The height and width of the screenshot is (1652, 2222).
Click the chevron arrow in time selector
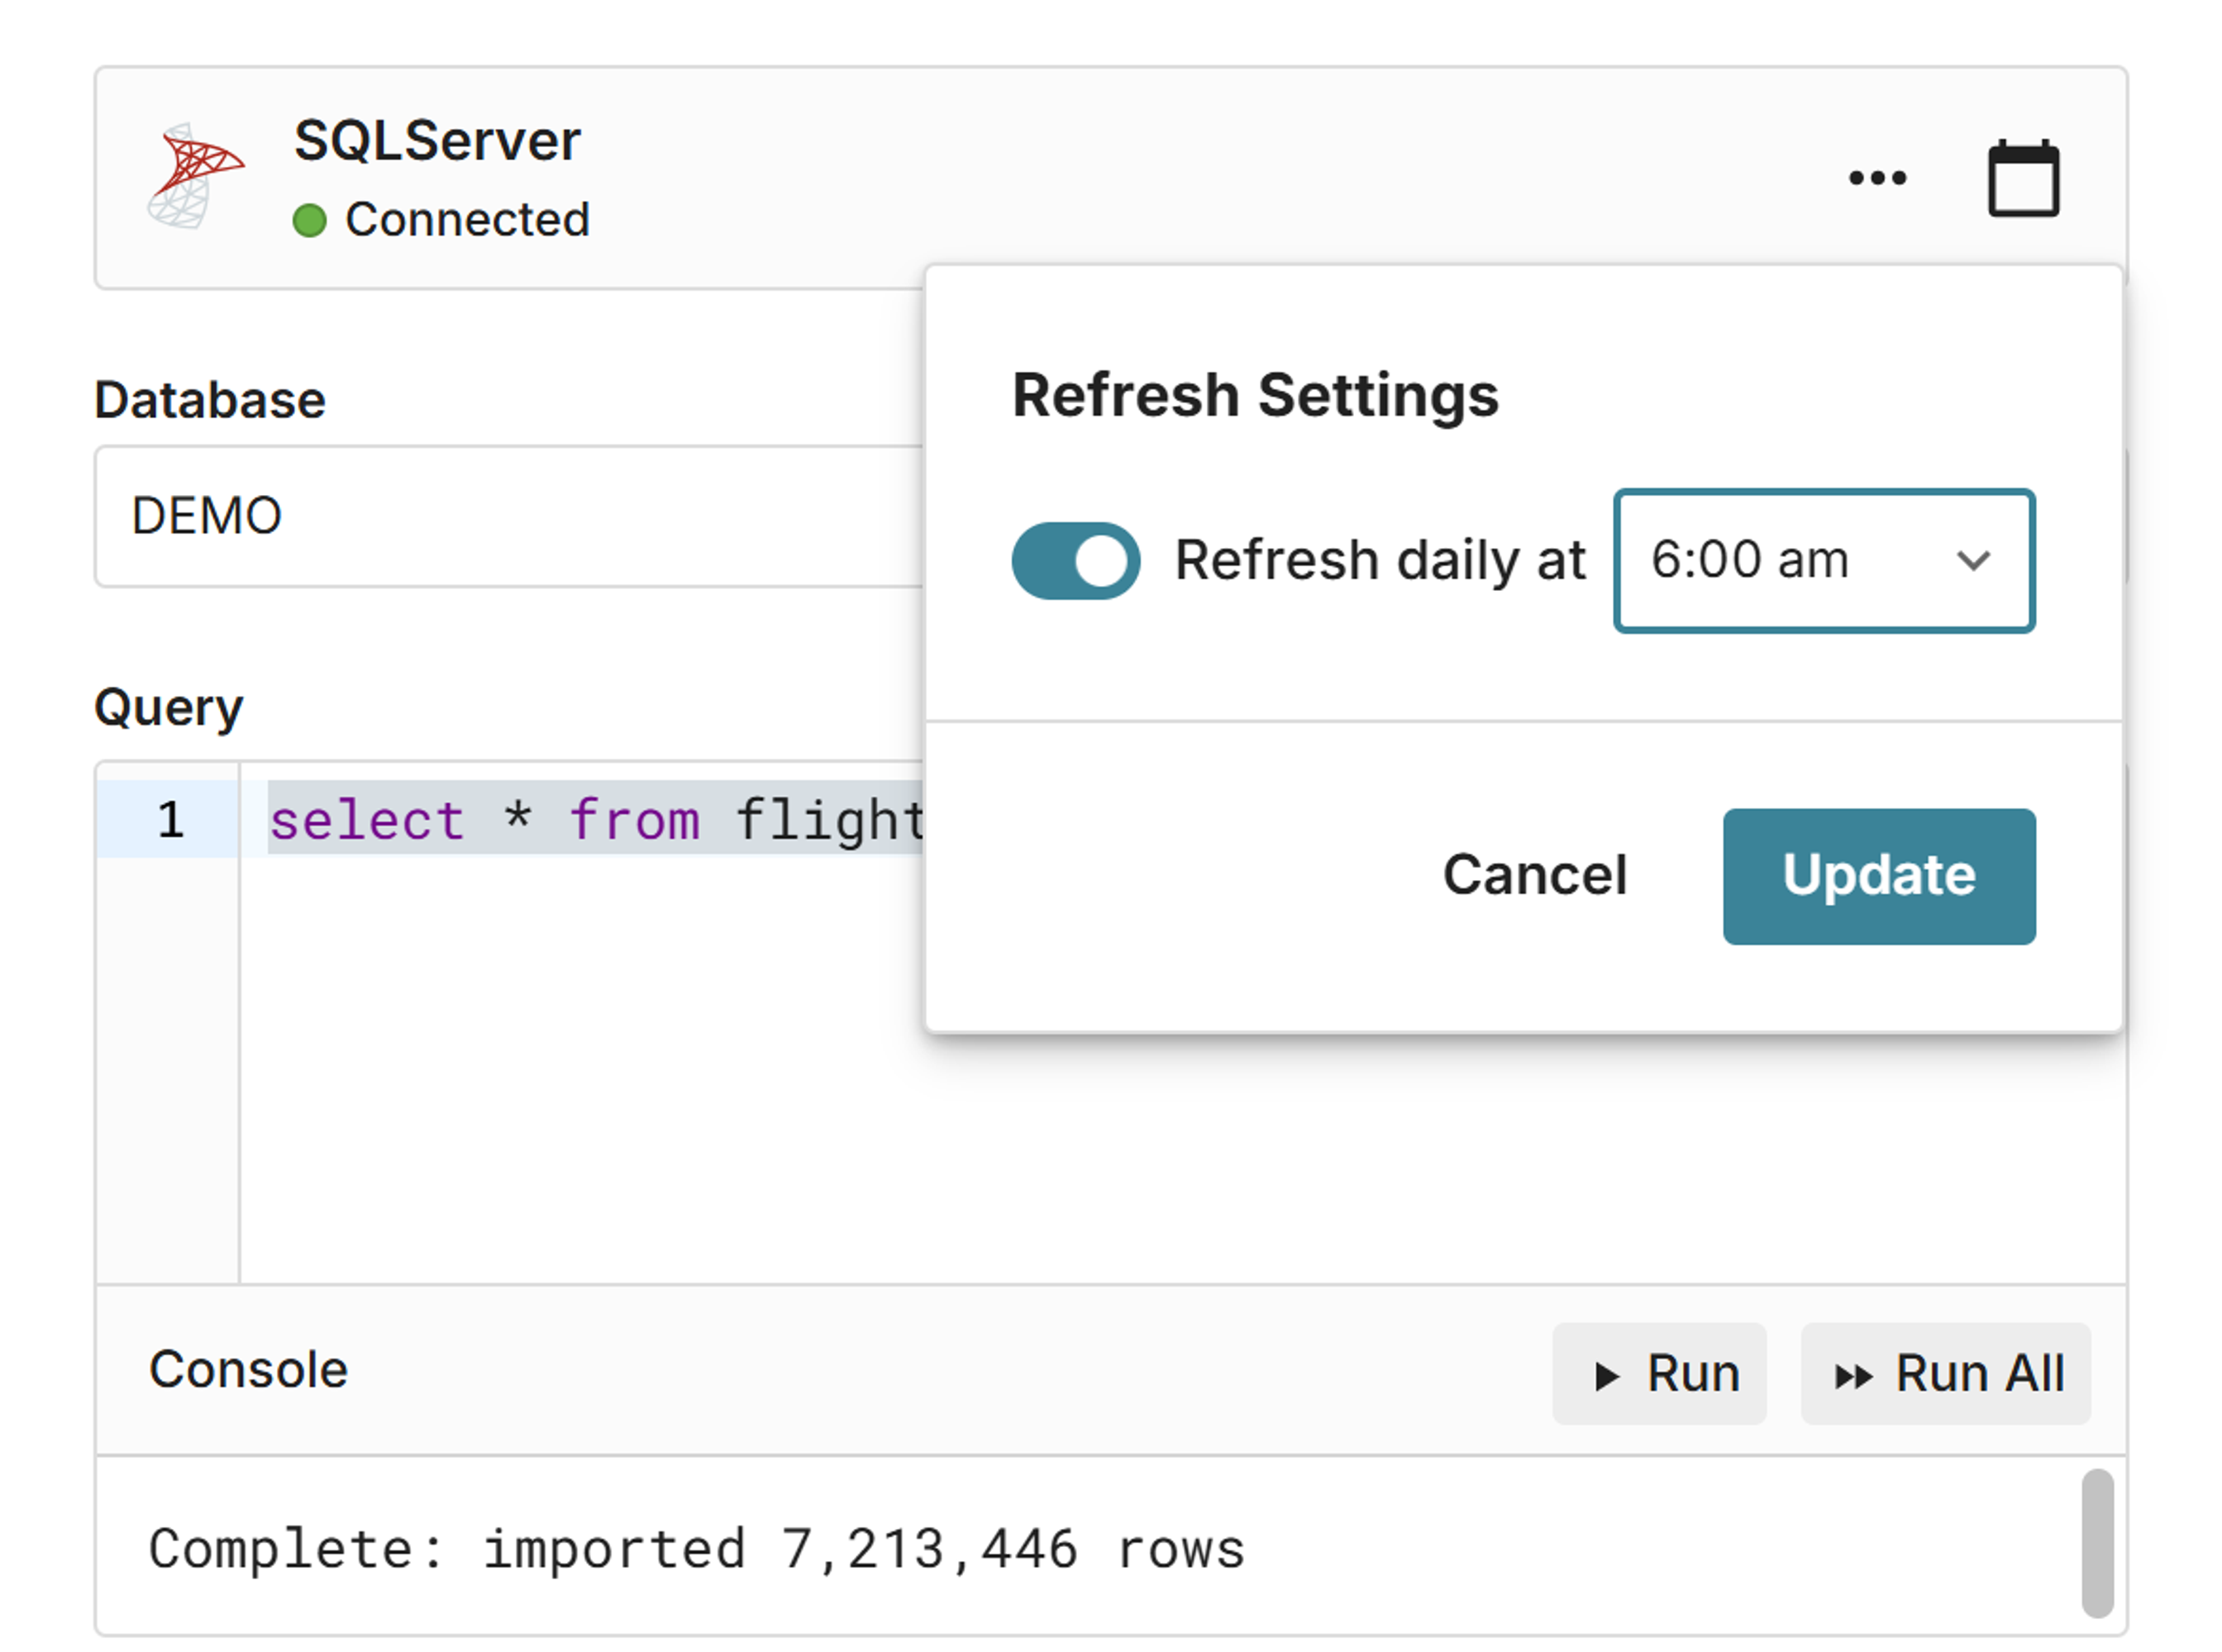(x=1972, y=560)
